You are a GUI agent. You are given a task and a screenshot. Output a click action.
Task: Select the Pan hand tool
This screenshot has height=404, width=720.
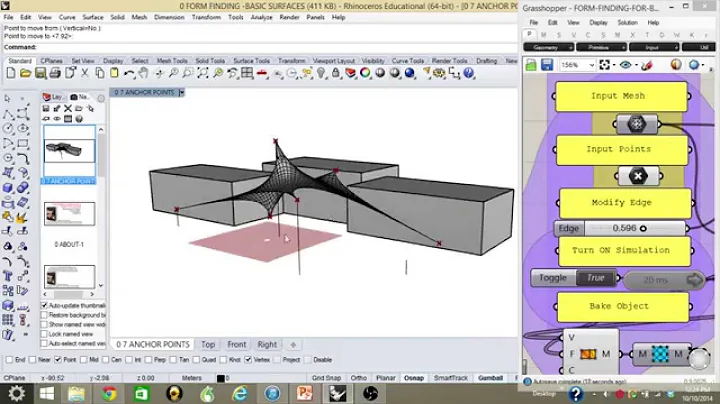[144, 73]
